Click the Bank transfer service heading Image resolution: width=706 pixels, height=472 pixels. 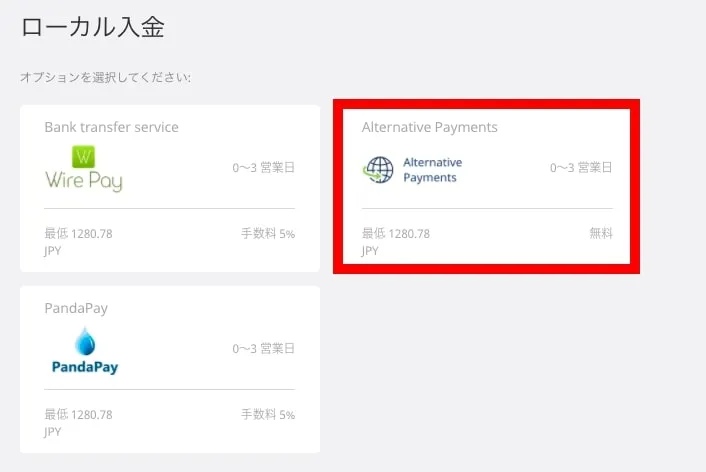(112, 127)
